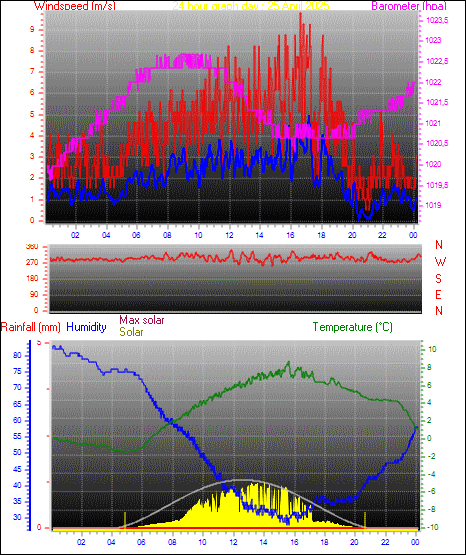The height and width of the screenshot is (555, 466).
Task: Click the 3 on the windspeed axis
Action: (x=32, y=157)
